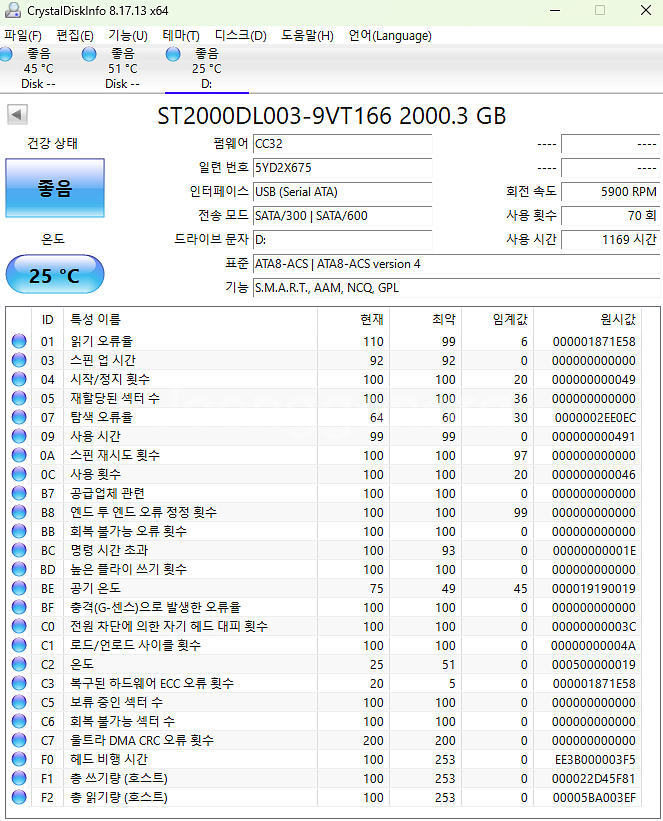Viewport: 663px width, 821px height.
Task: Click the 좋음 health status button
Action: click(55, 188)
